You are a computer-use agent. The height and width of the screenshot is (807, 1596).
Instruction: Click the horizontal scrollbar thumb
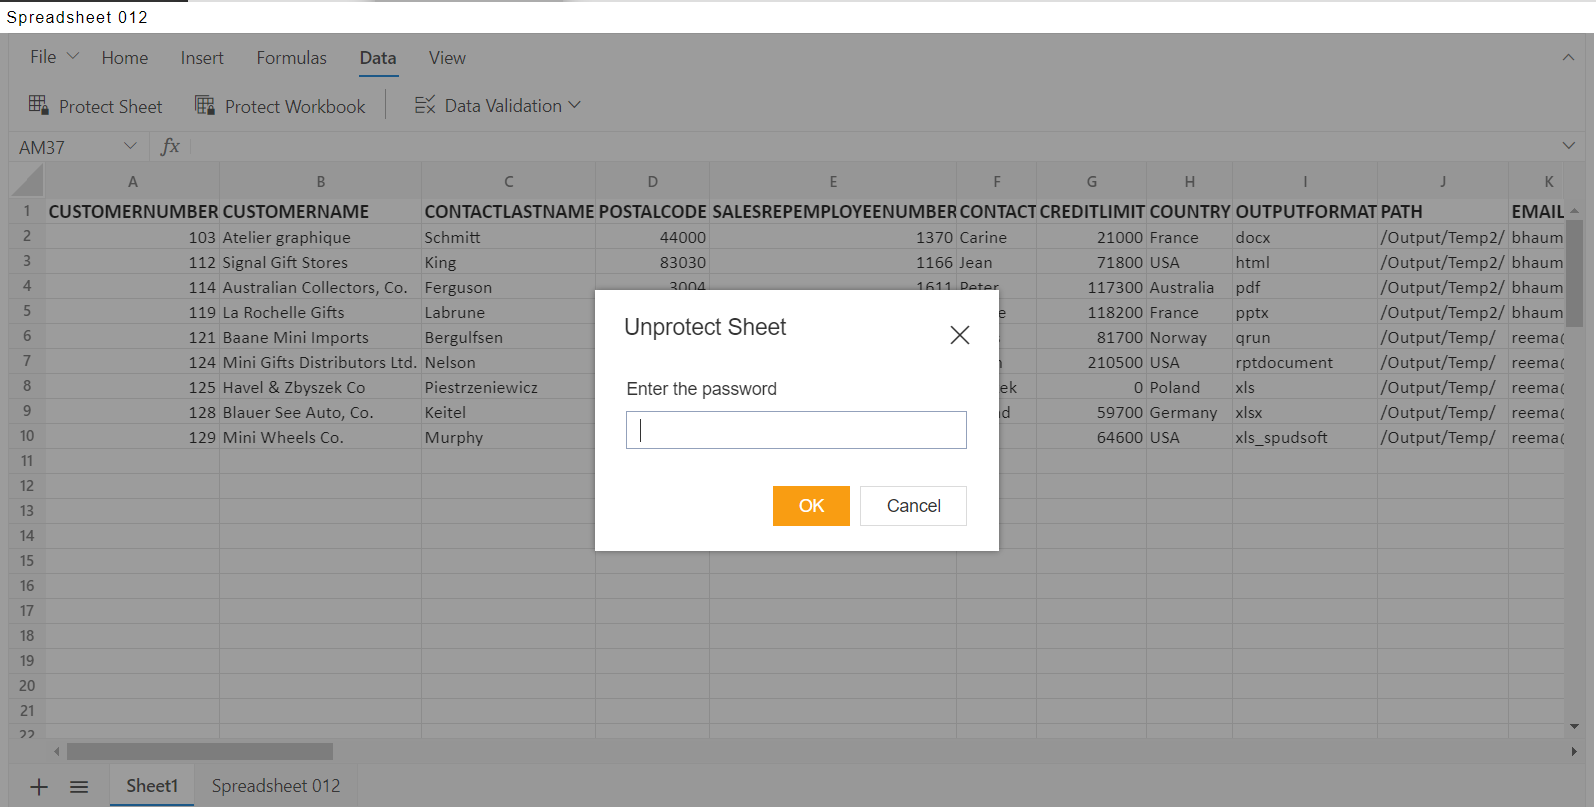[200, 751]
